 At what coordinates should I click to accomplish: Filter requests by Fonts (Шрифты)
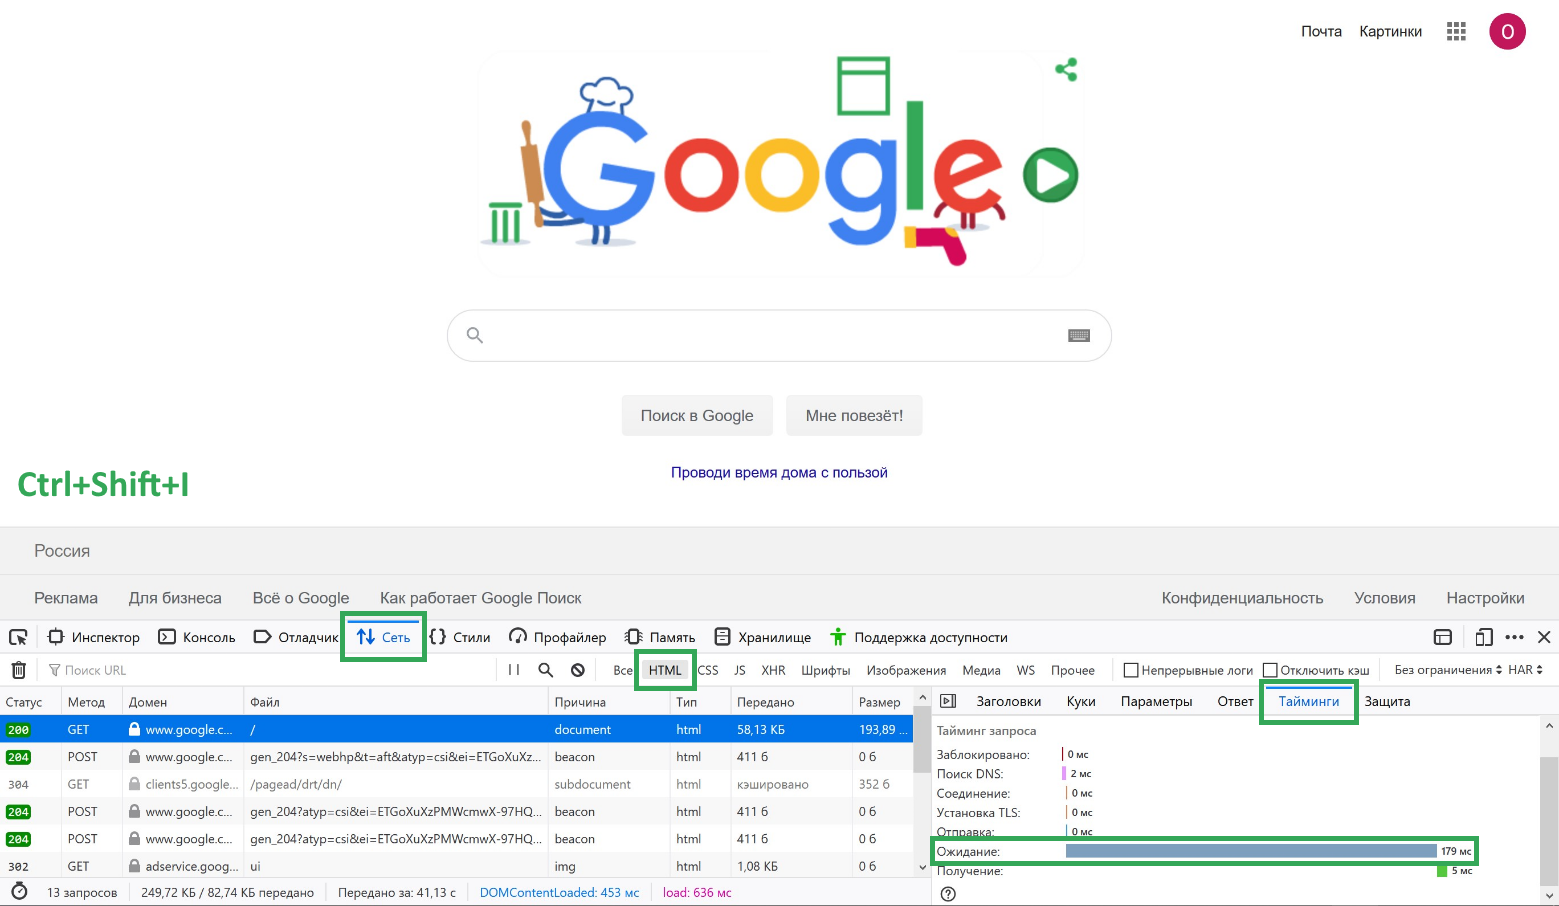[x=826, y=670]
